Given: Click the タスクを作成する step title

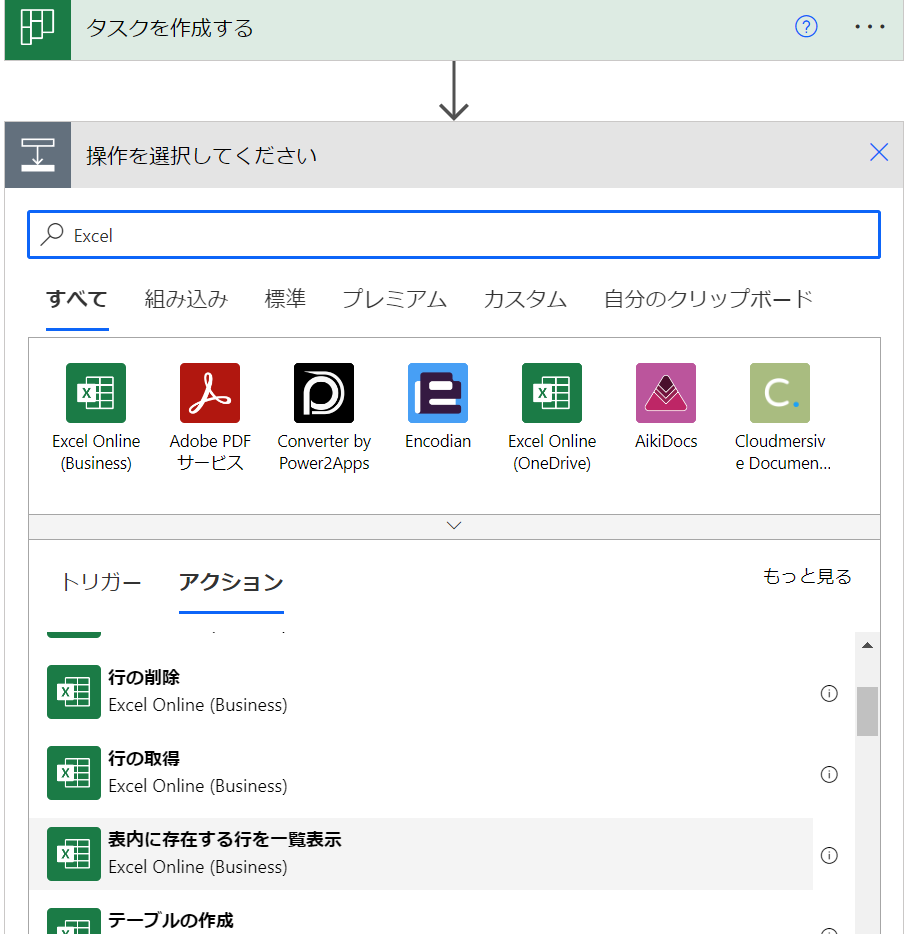Looking at the screenshot, I should tap(170, 28).
